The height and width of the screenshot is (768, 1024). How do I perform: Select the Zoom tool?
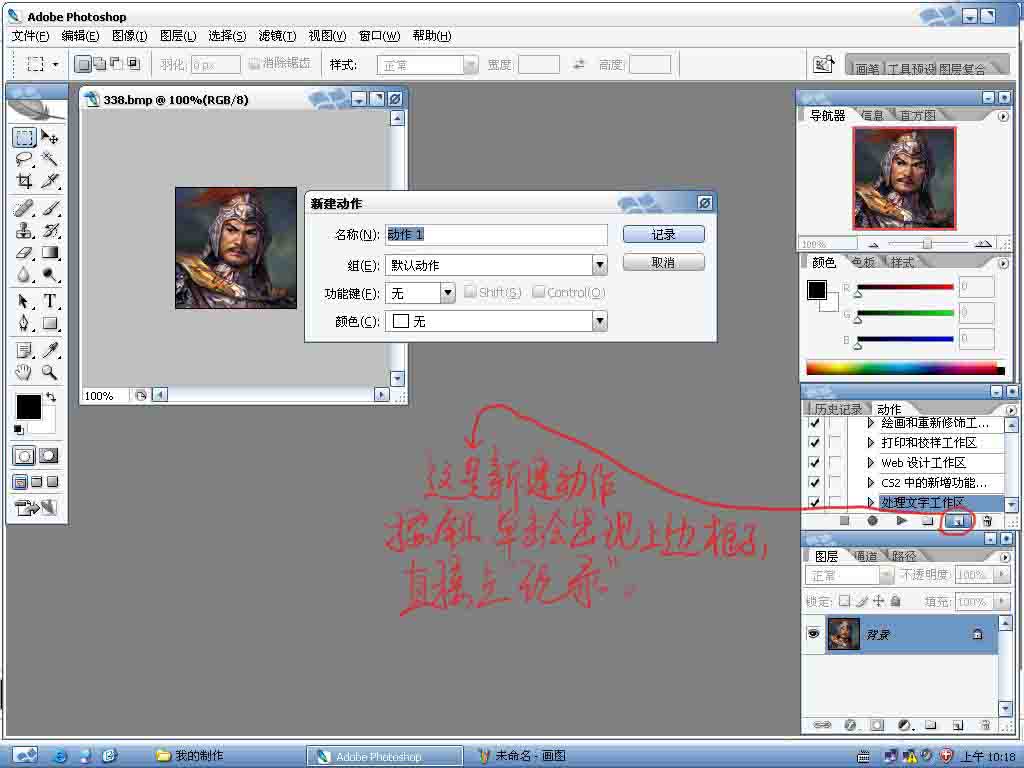click(x=50, y=372)
